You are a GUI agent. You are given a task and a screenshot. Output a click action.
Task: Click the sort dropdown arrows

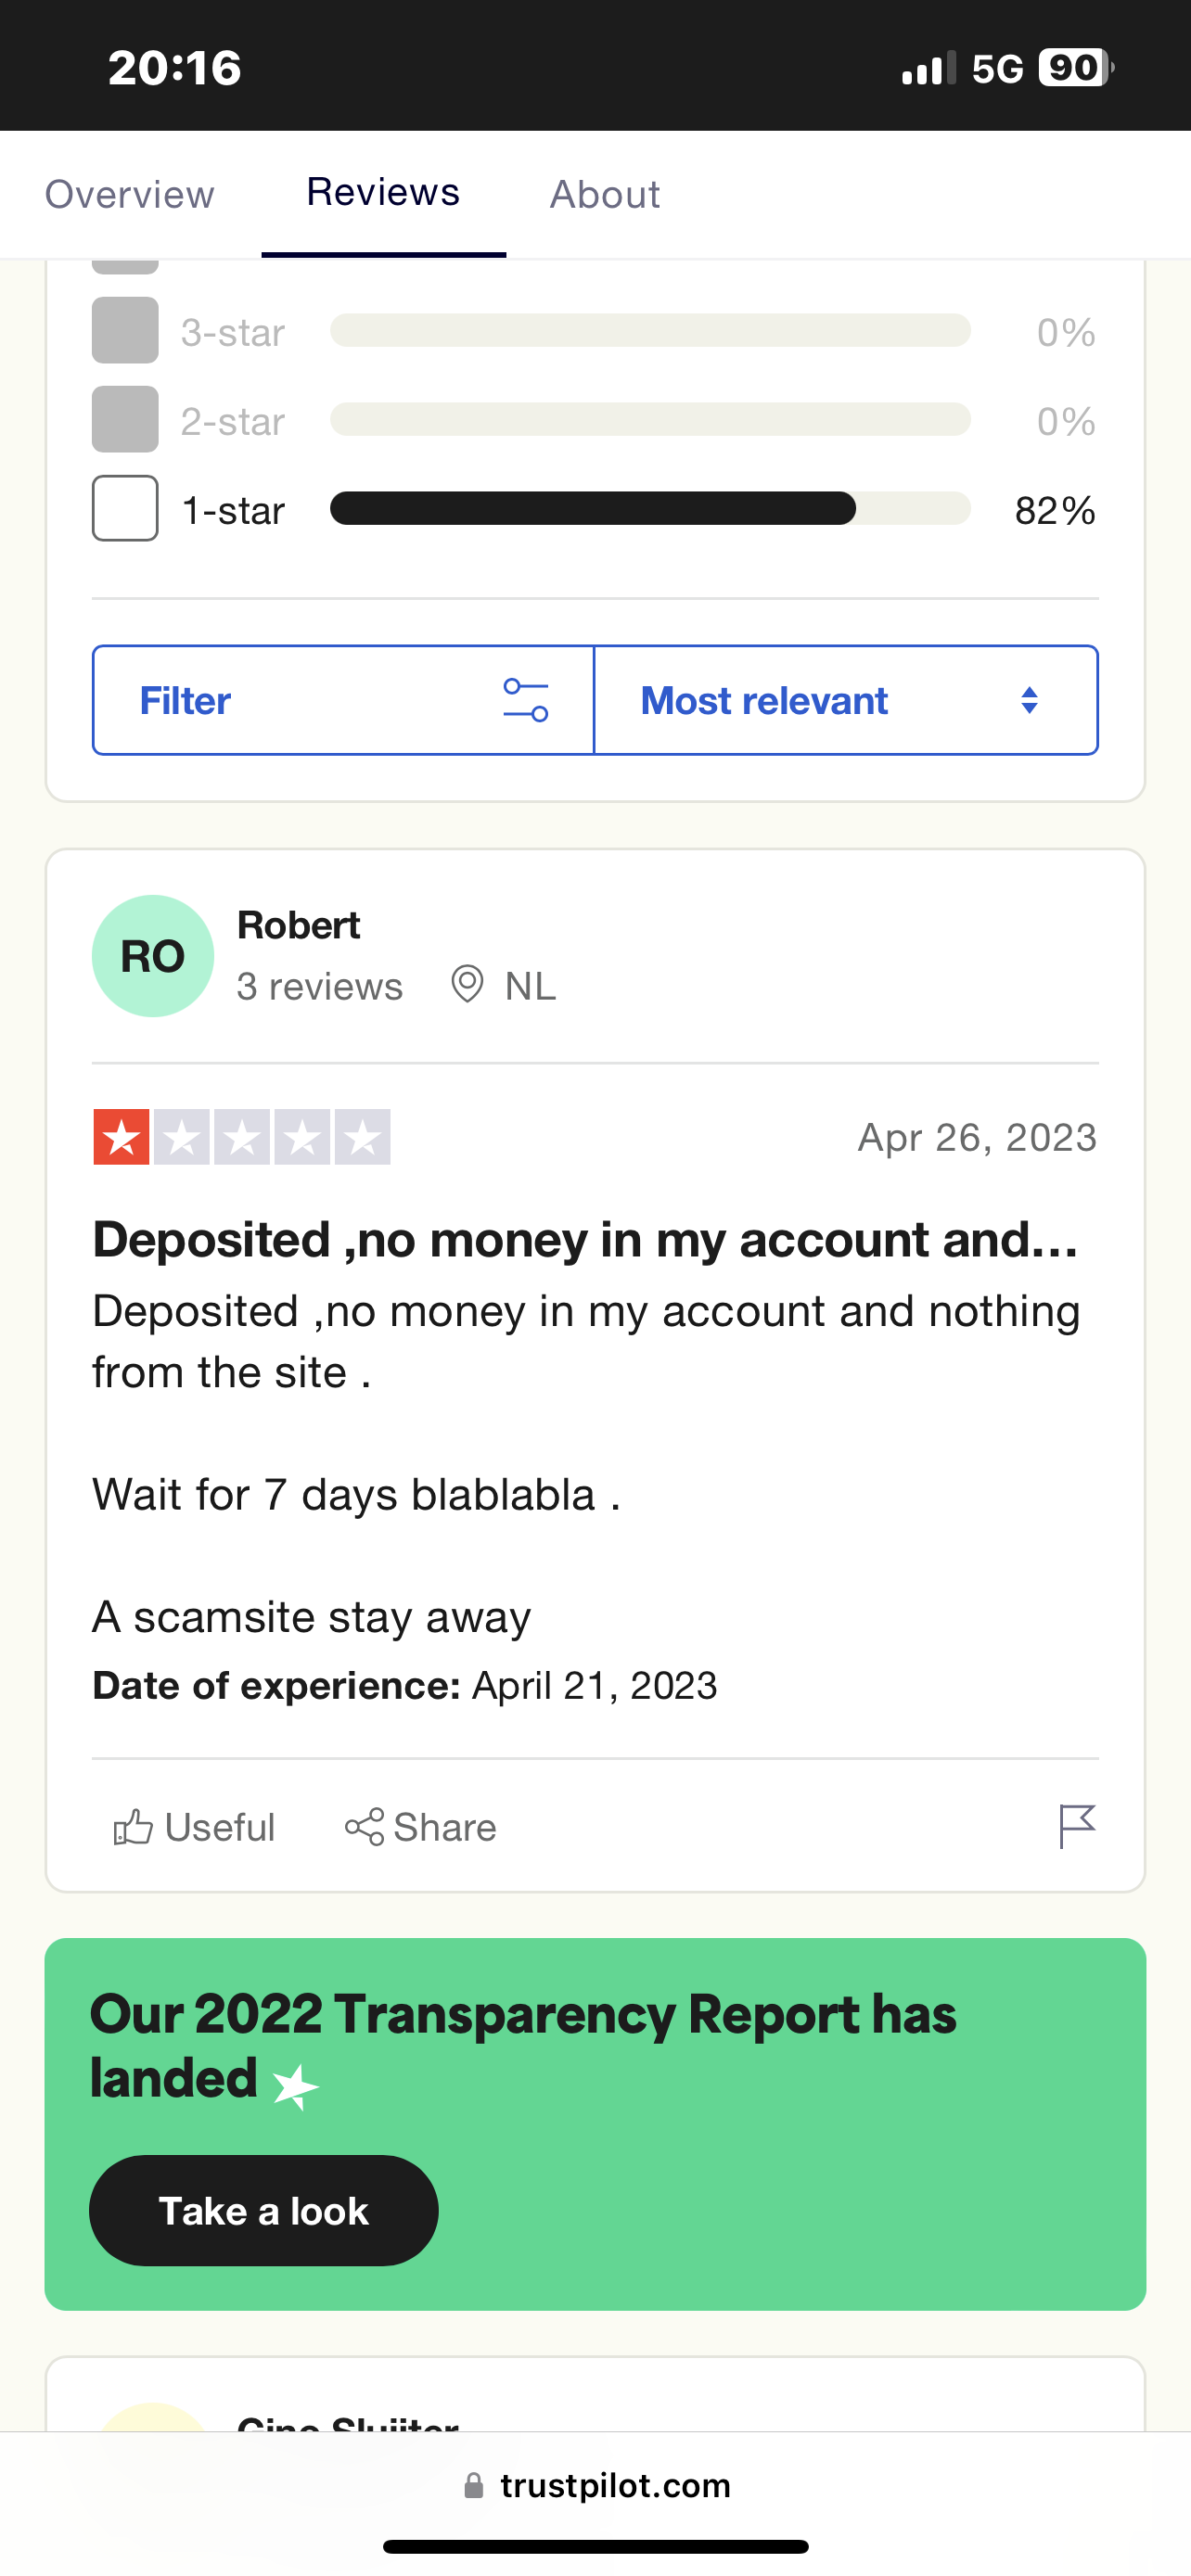tap(1029, 700)
